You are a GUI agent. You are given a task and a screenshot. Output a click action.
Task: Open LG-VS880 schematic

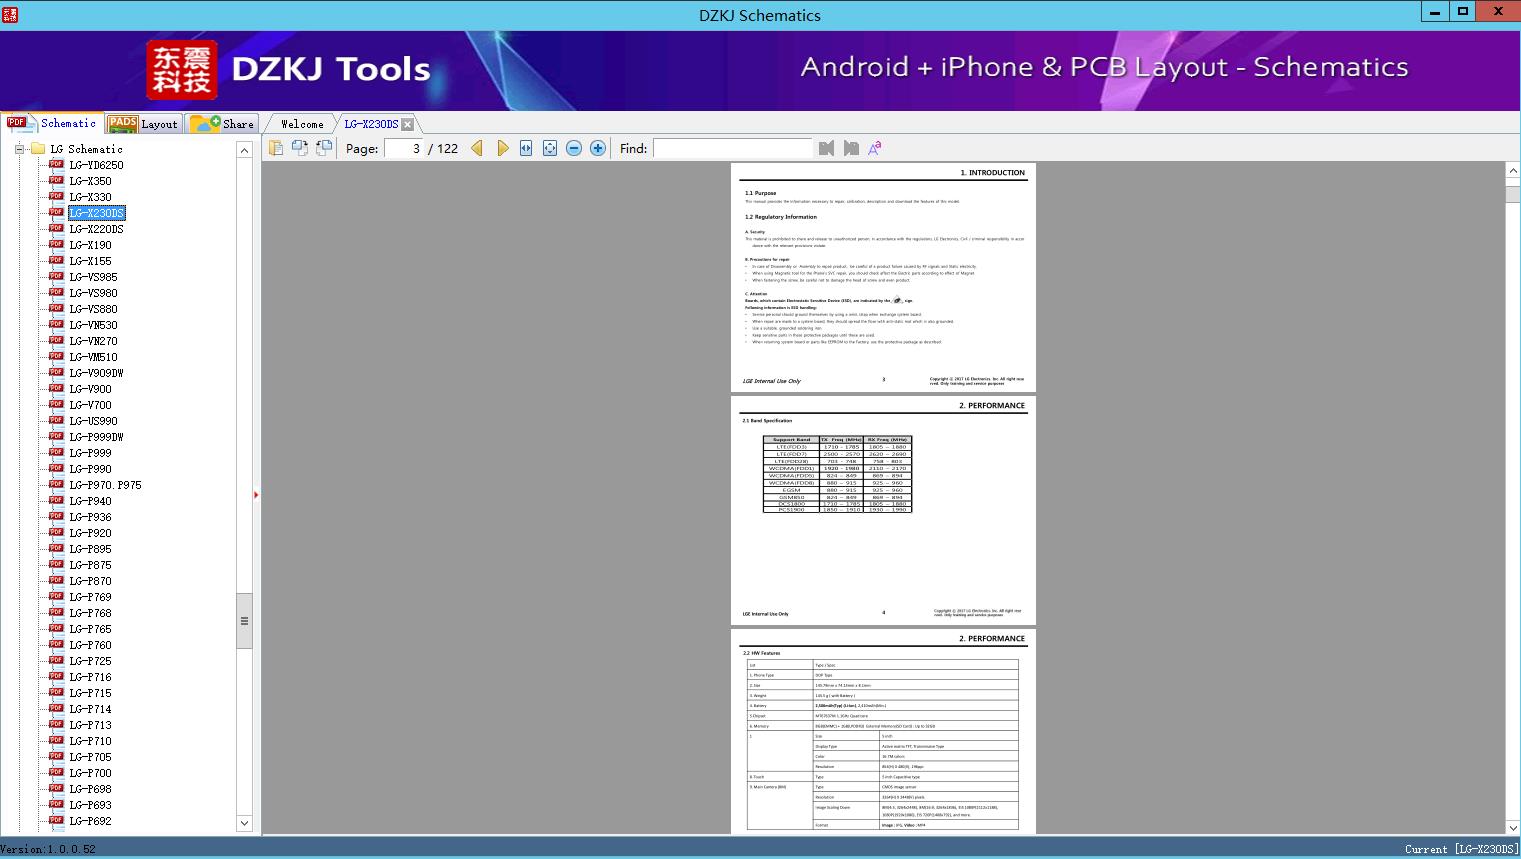coord(93,309)
